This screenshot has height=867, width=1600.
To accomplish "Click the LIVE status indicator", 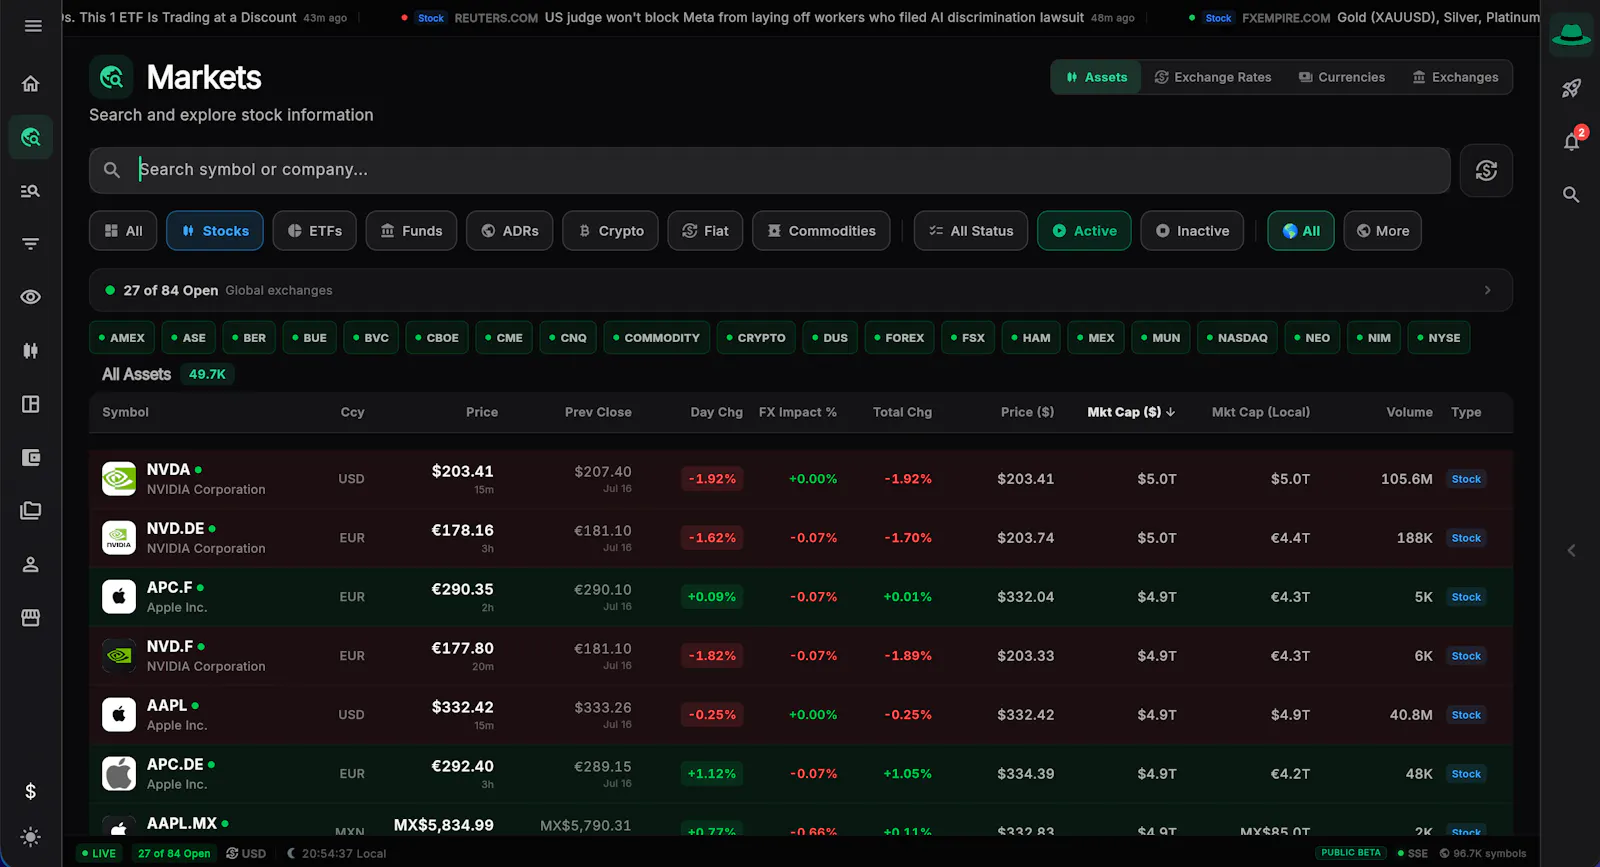I will [98, 854].
